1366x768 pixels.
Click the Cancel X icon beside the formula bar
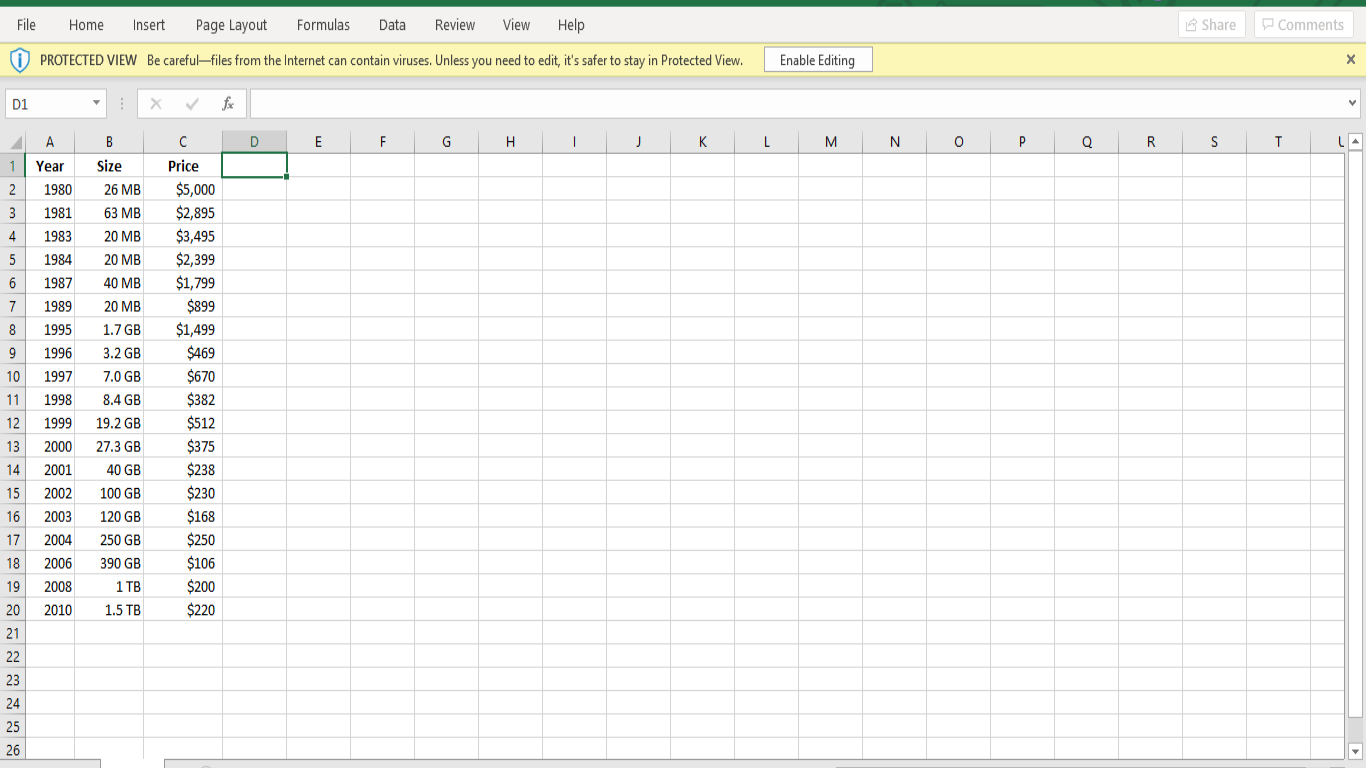(x=155, y=103)
